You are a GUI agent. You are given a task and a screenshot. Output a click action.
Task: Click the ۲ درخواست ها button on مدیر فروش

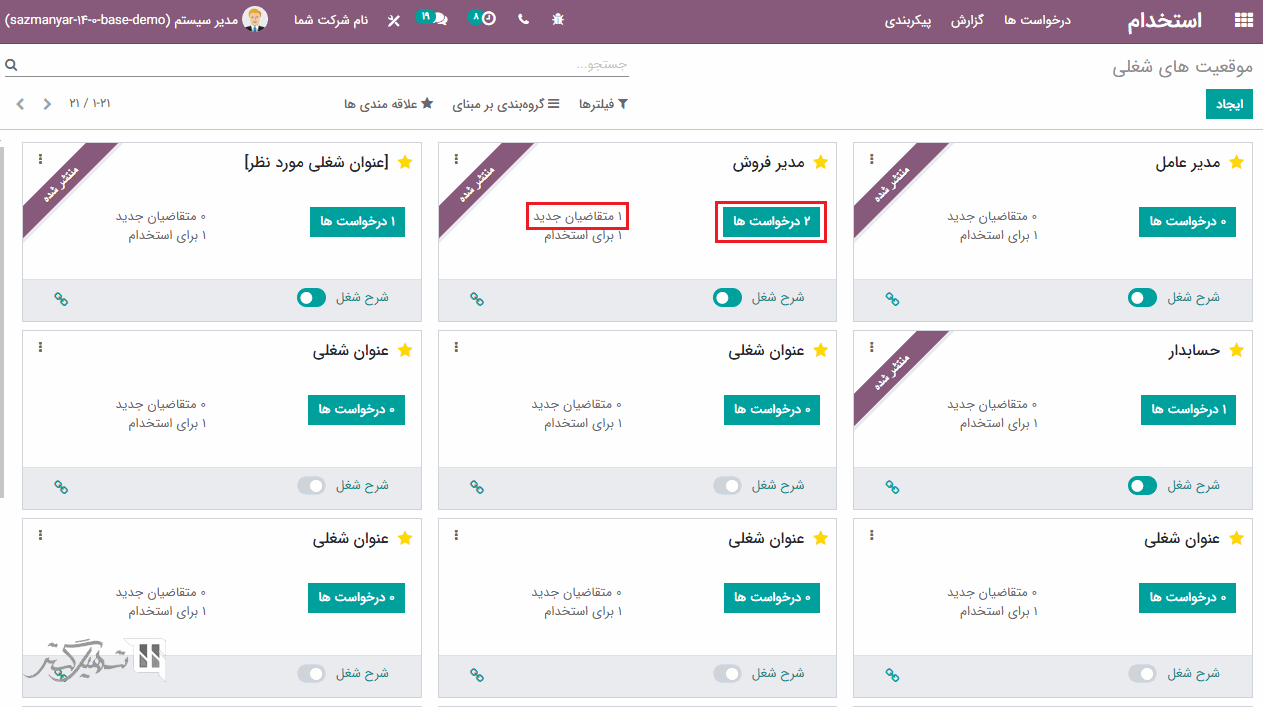pos(771,221)
